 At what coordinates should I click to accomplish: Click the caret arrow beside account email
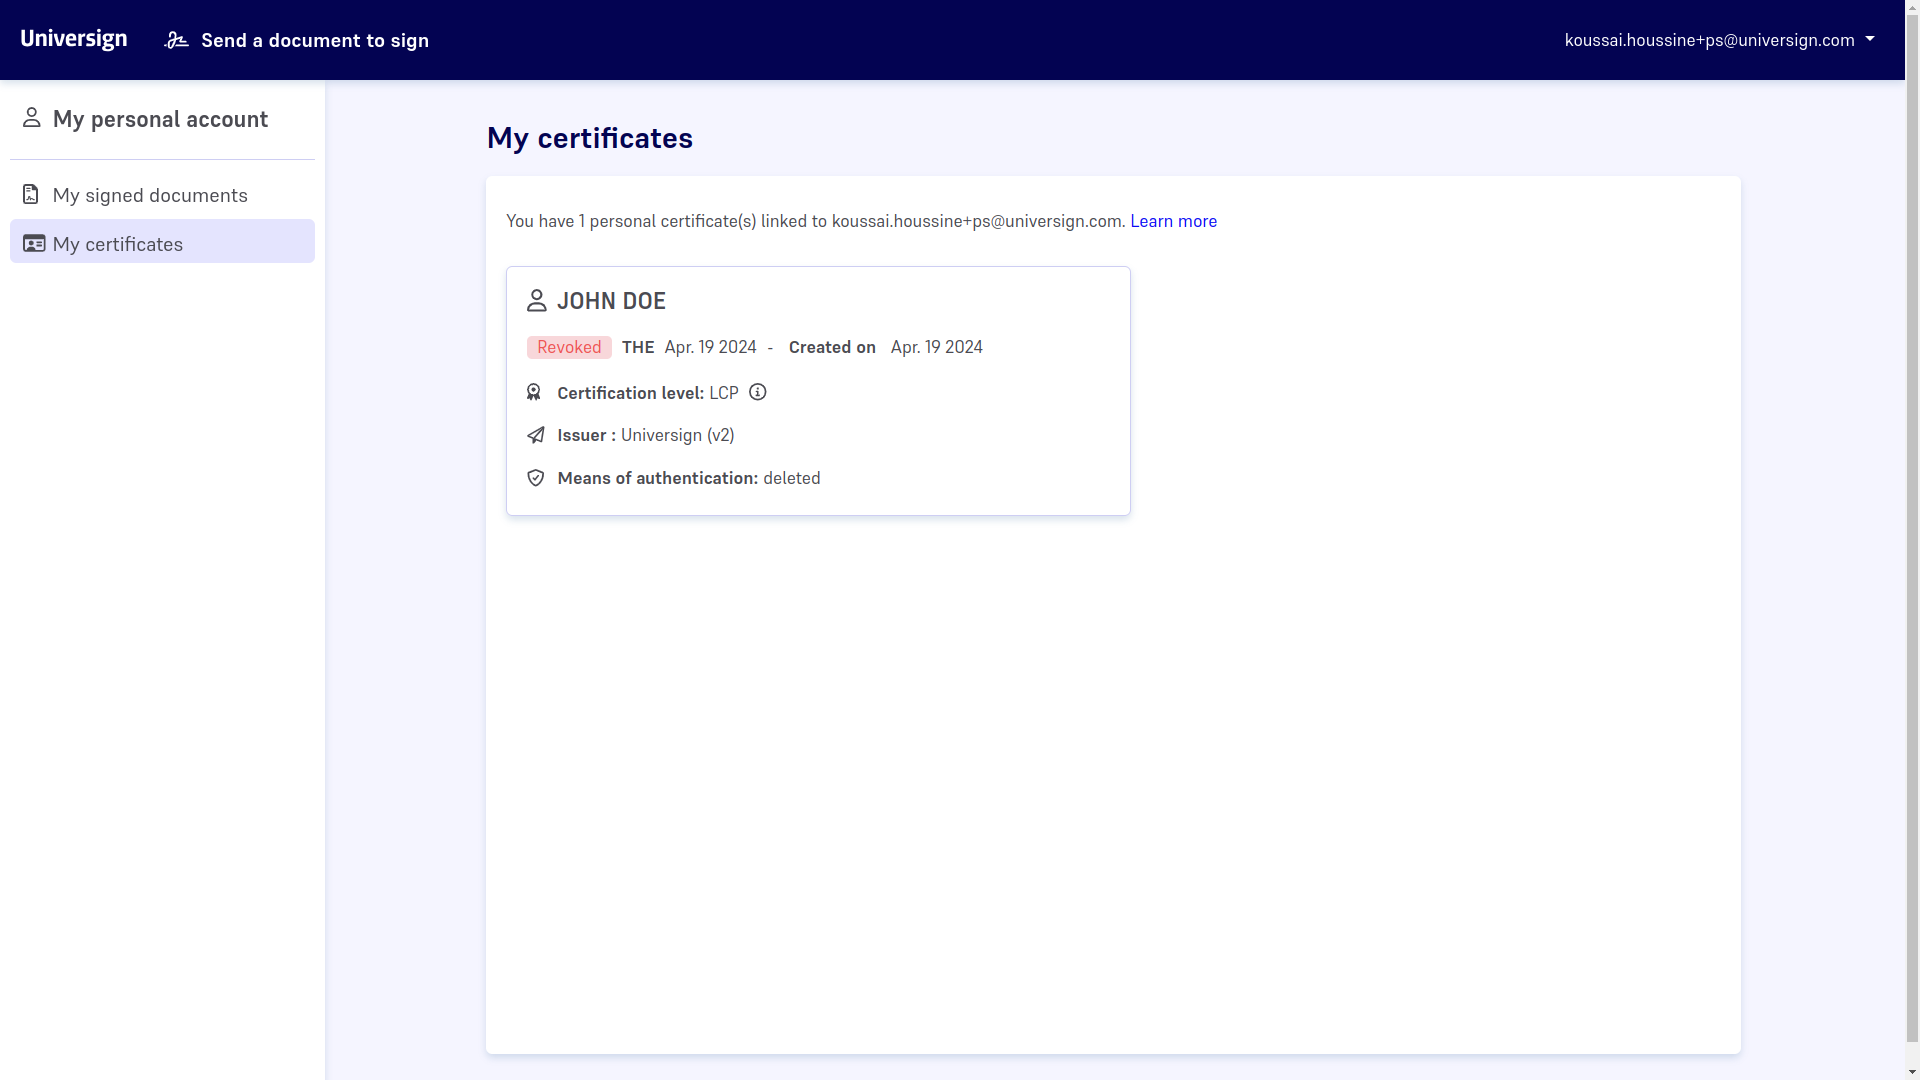(1870, 39)
